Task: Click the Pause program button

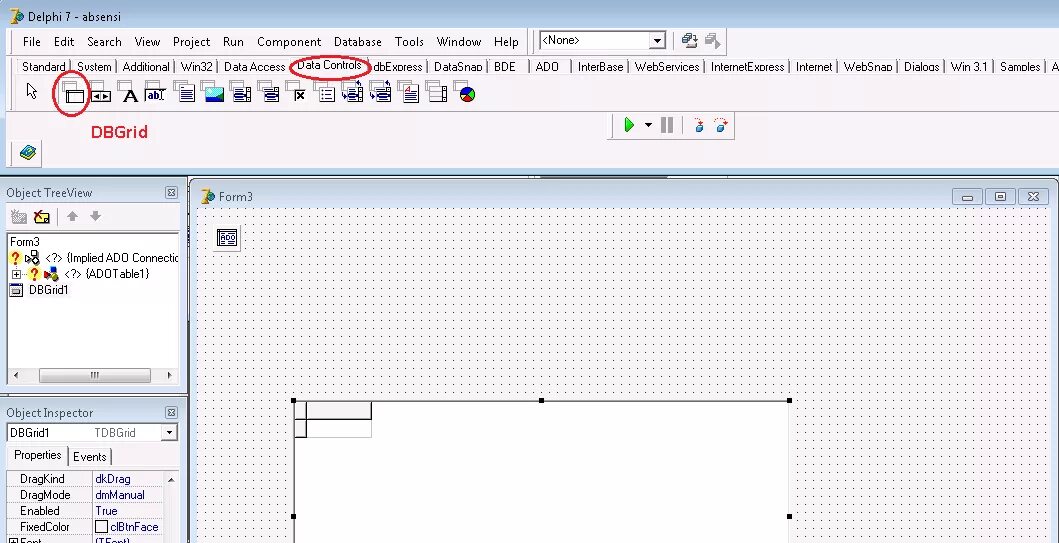Action: pyautogui.click(x=667, y=125)
